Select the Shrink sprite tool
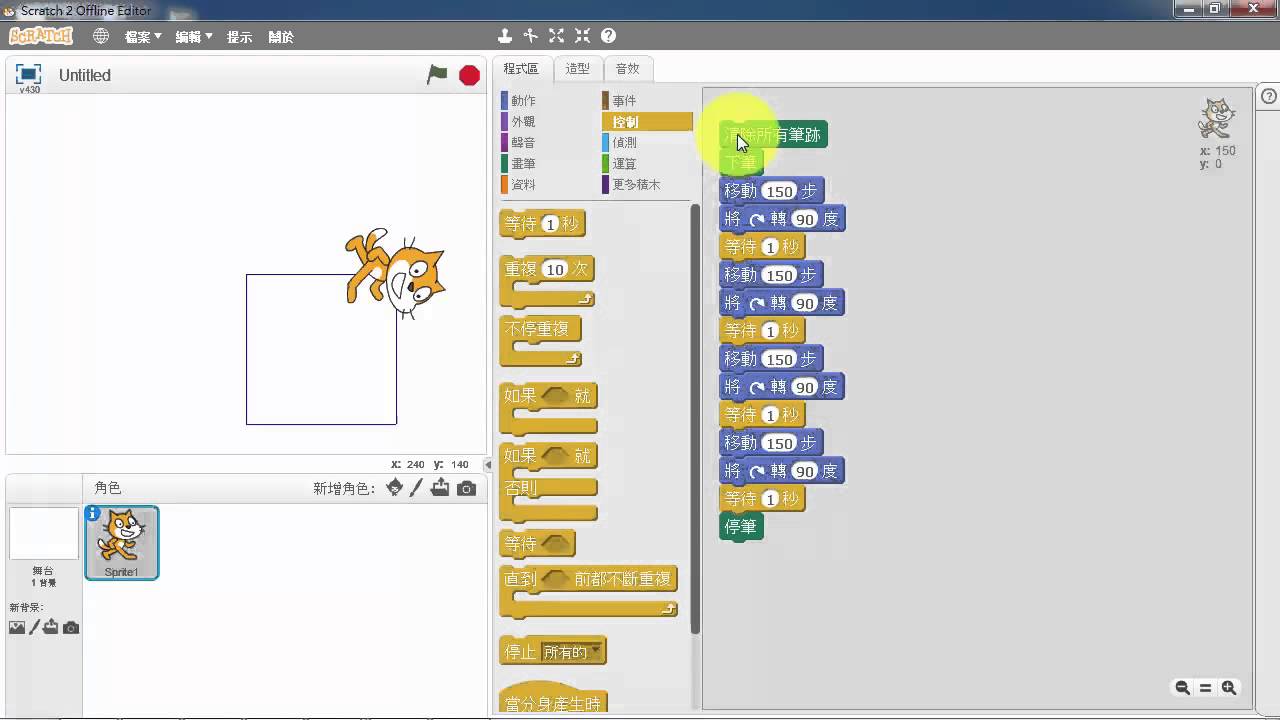This screenshot has width=1280, height=720. tap(582, 36)
